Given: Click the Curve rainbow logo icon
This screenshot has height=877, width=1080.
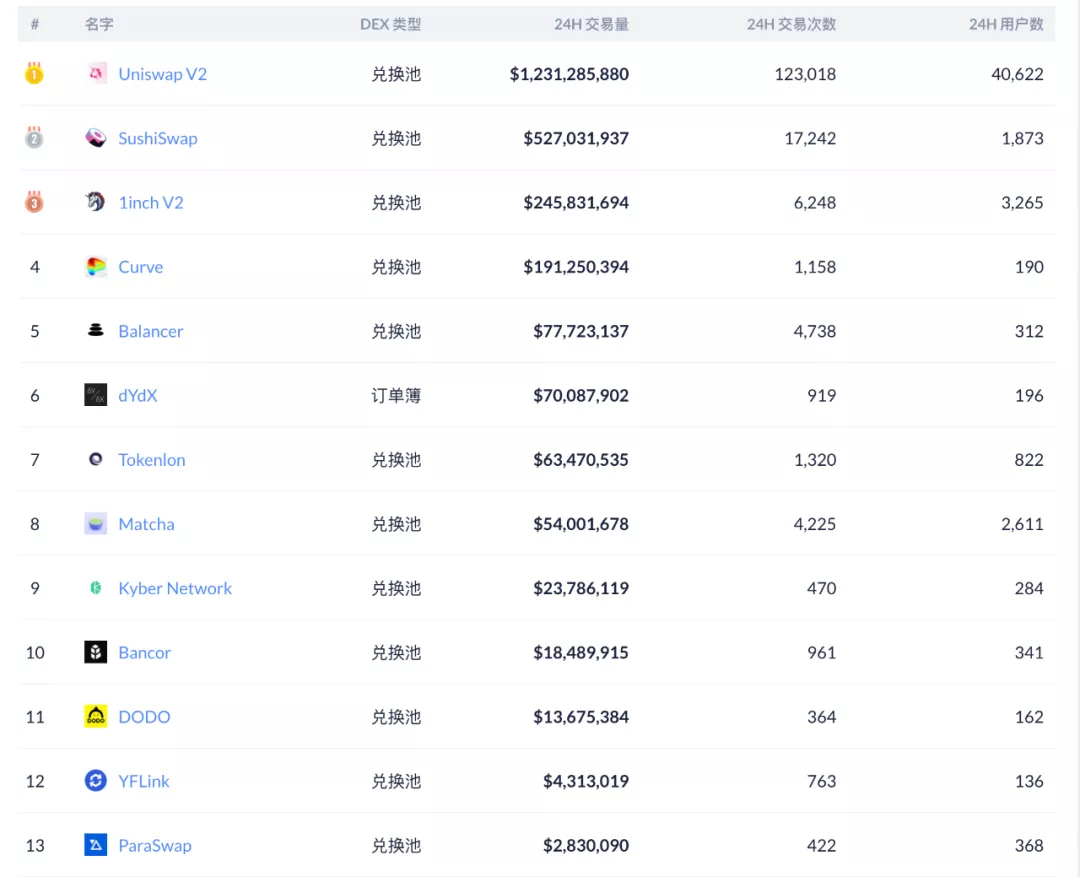Looking at the screenshot, I should click(96, 267).
